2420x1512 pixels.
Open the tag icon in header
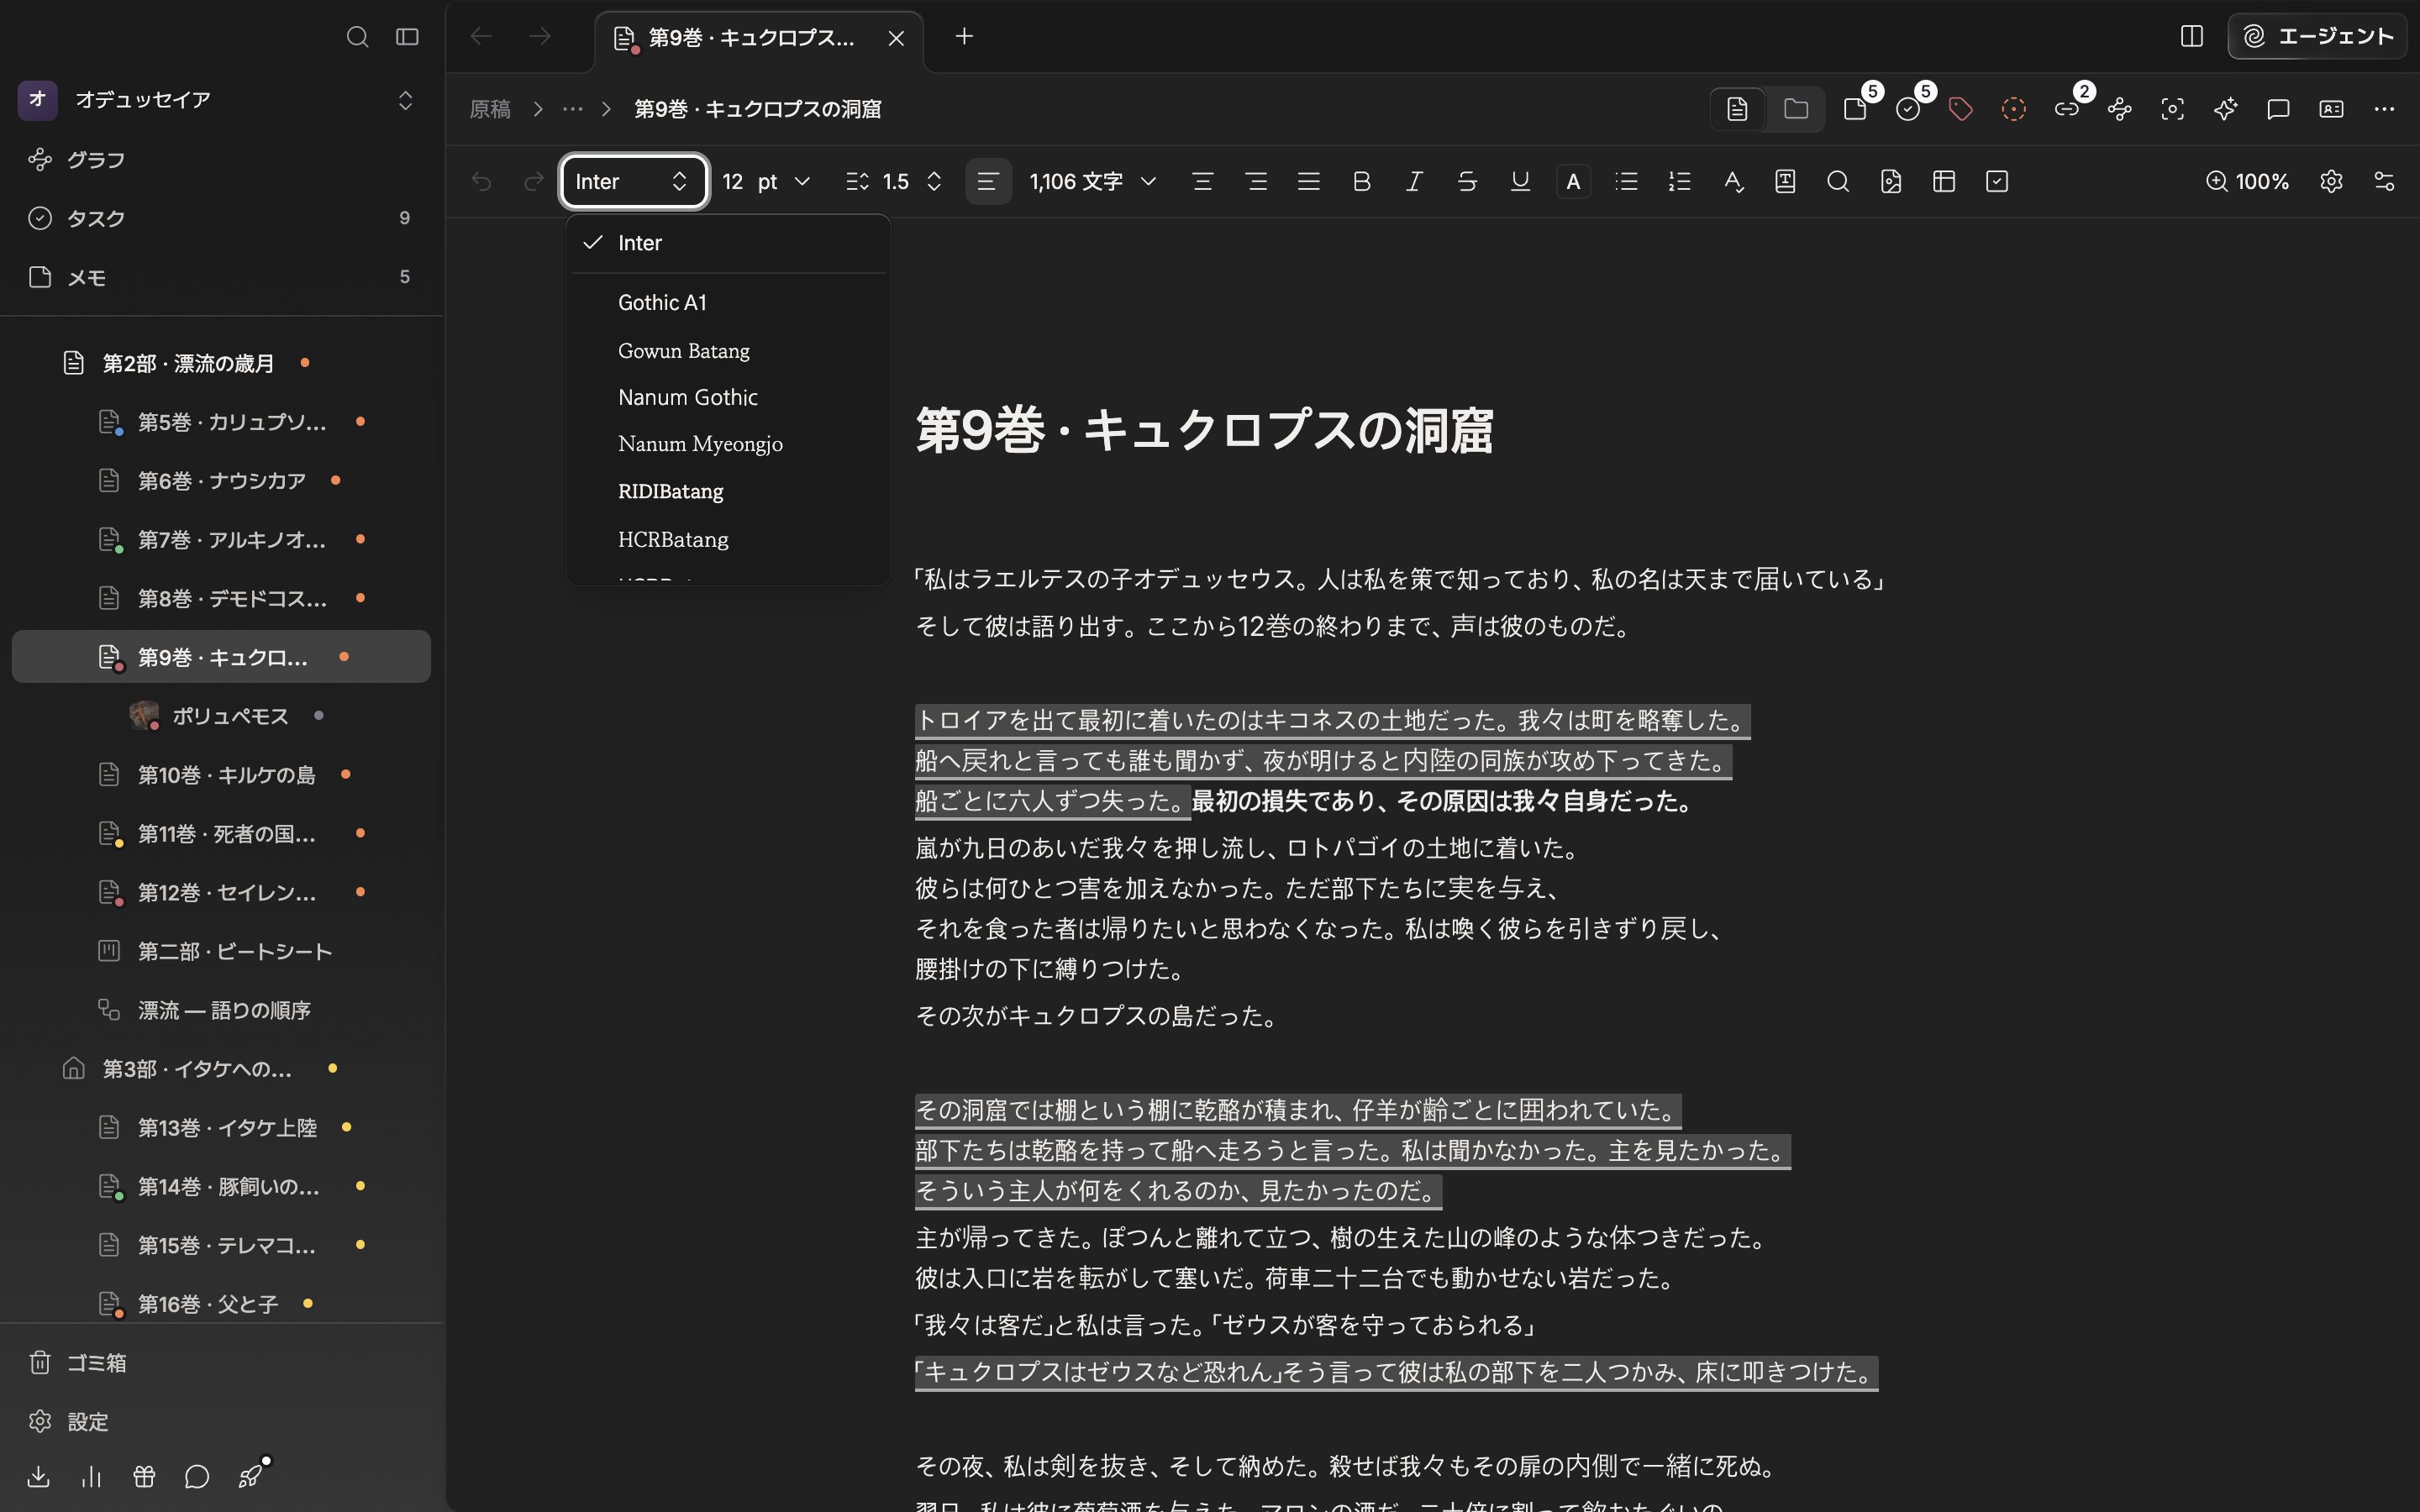point(1961,109)
